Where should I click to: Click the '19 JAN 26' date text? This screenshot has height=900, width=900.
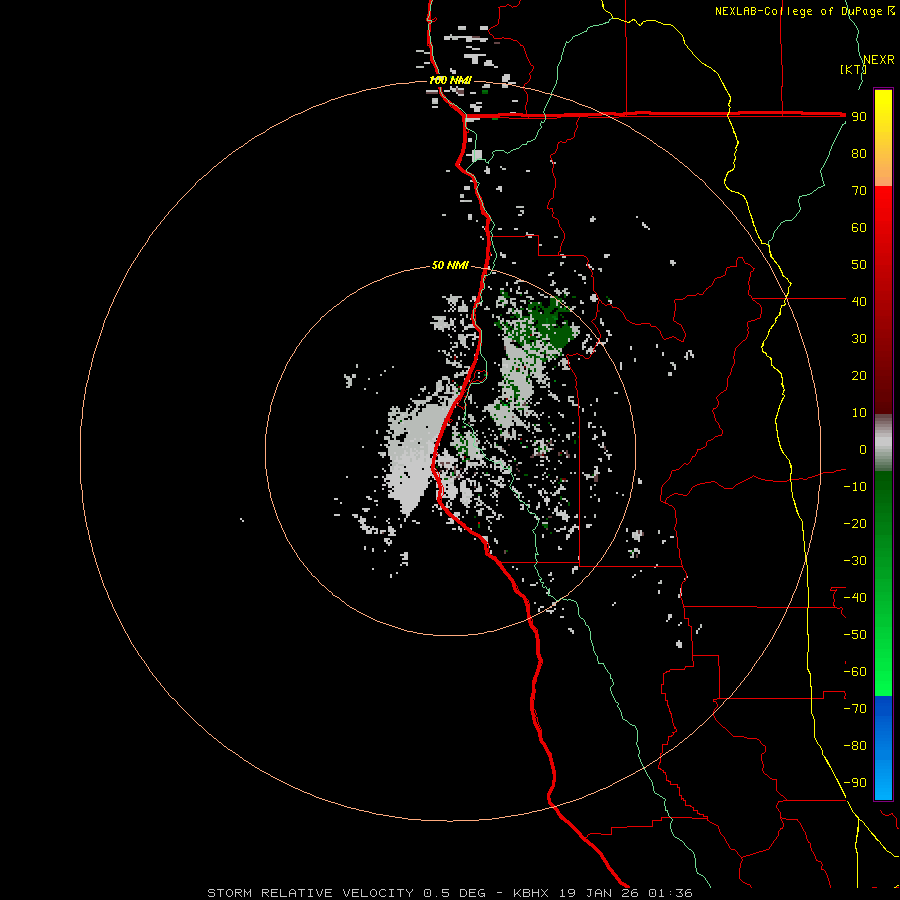tap(599, 893)
